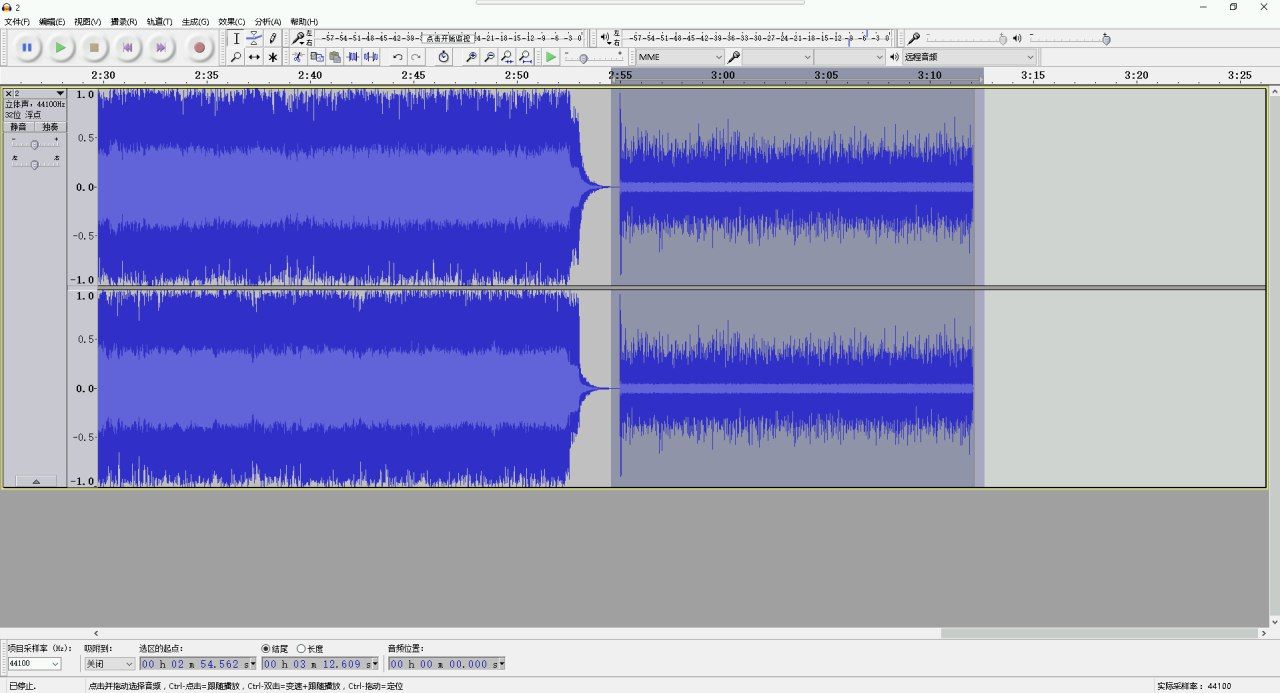
Task: Click the 3:15 mark on timeline ruler
Action: pos(1033,75)
